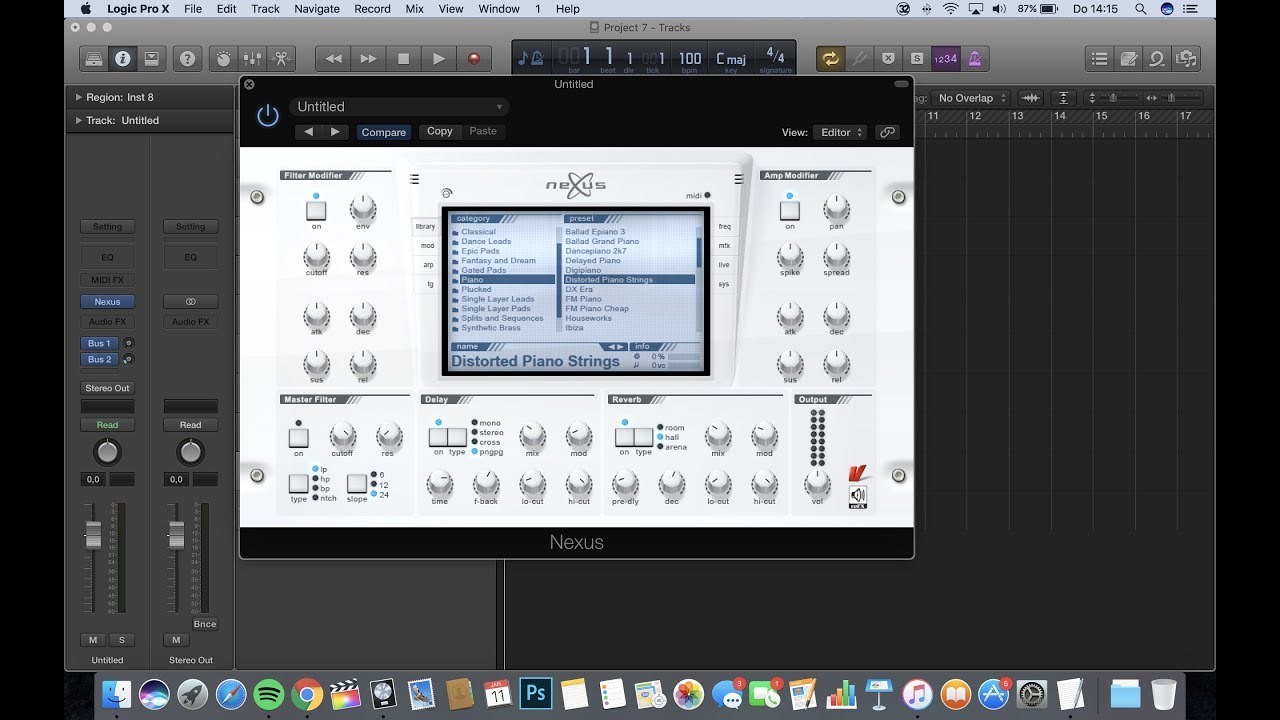Image resolution: width=1280 pixels, height=720 pixels.
Task: Expand the Track: Untitled disclosure triangle
Action: coord(79,120)
